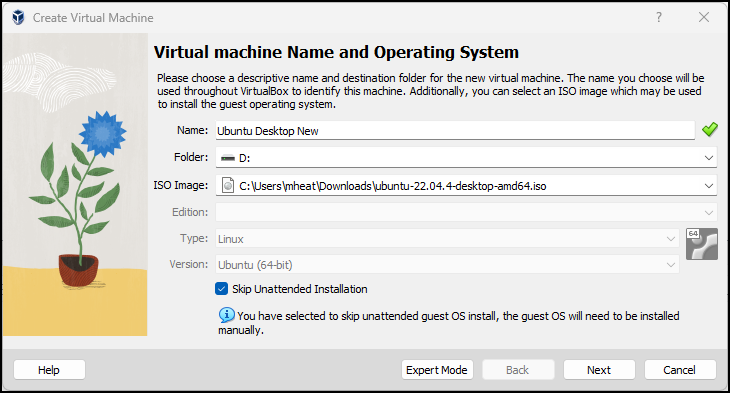Close the Create Virtual Machine dialog
This screenshot has width=730, height=393.
704,17
